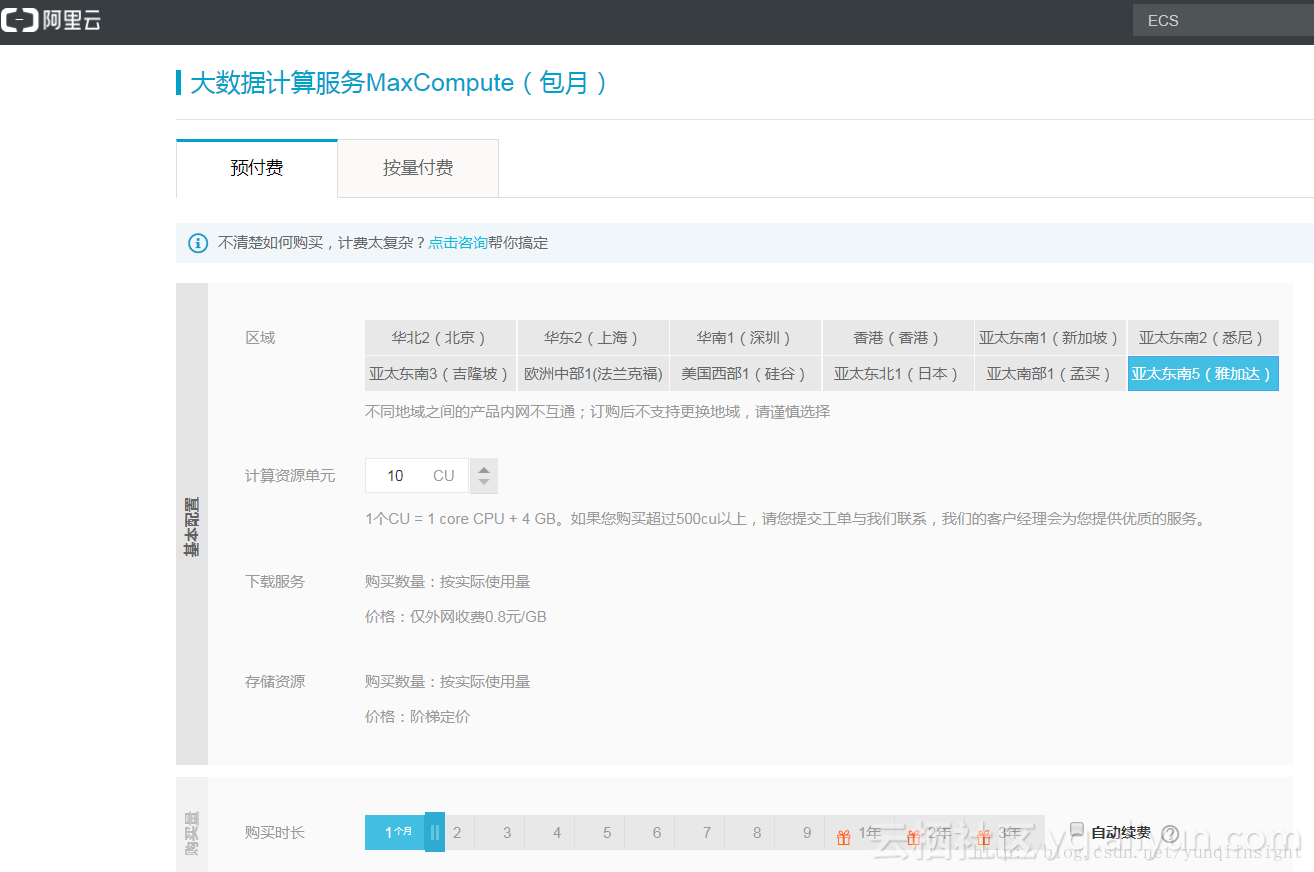Select region 美国西部1（硅谷）
The height and width of the screenshot is (872, 1314).
(745, 373)
